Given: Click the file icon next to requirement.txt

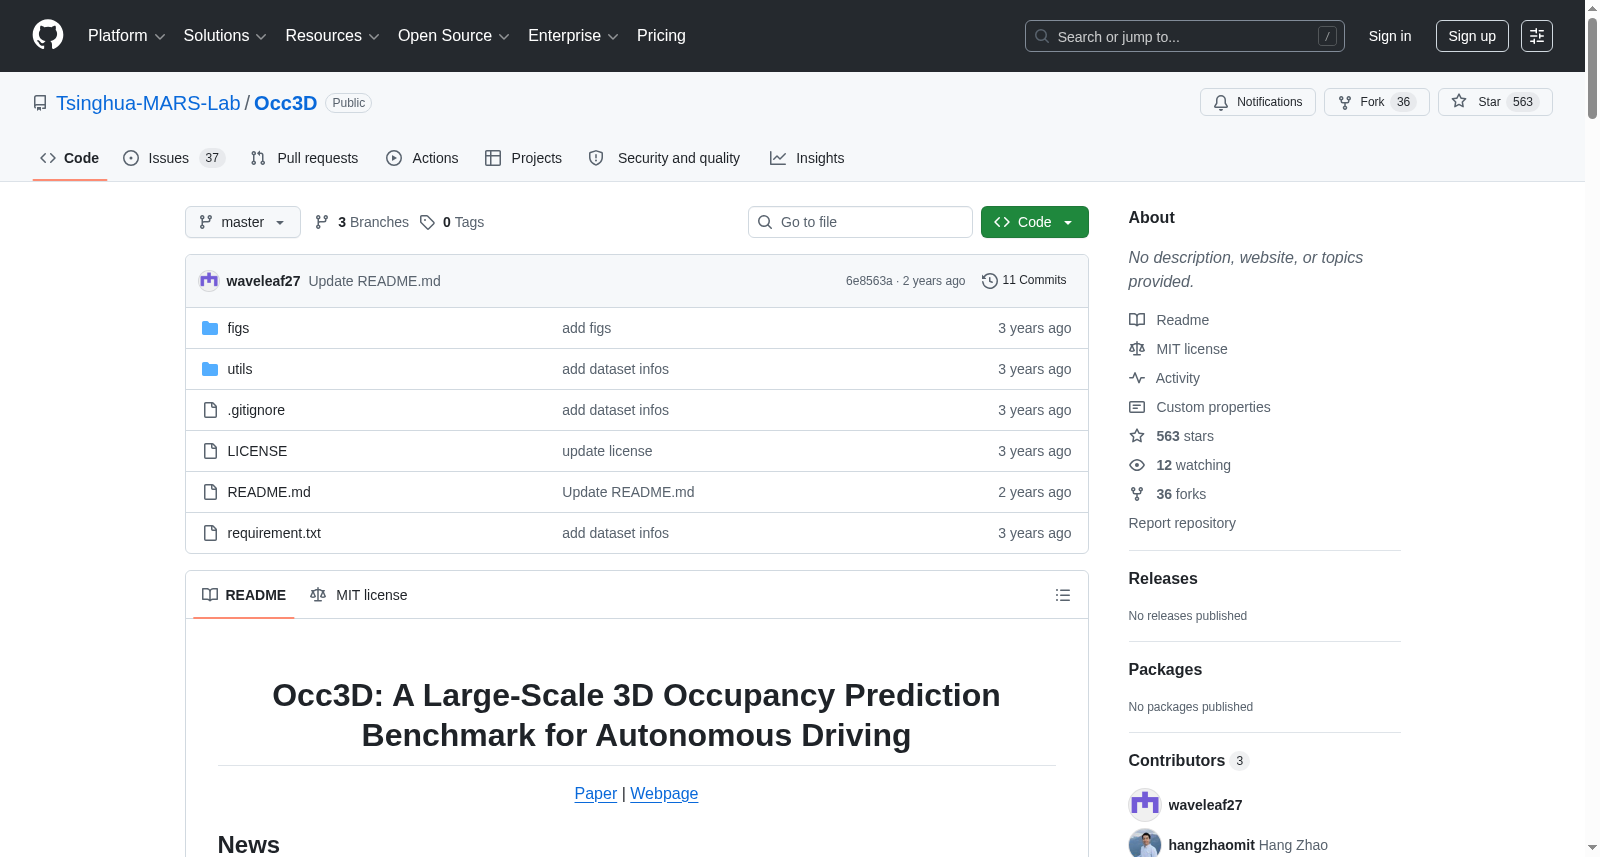Looking at the screenshot, I should click(210, 533).
